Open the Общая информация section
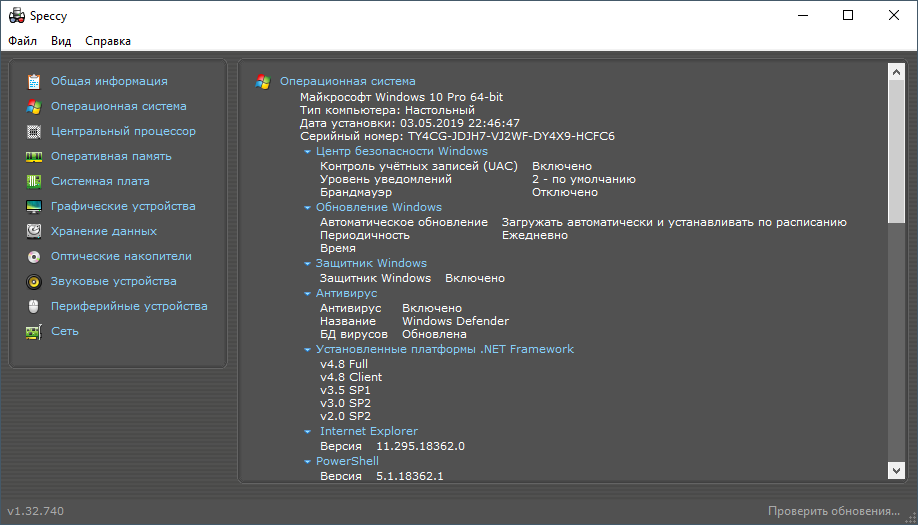This screenshot has width=918, height=525. point(109,81)
